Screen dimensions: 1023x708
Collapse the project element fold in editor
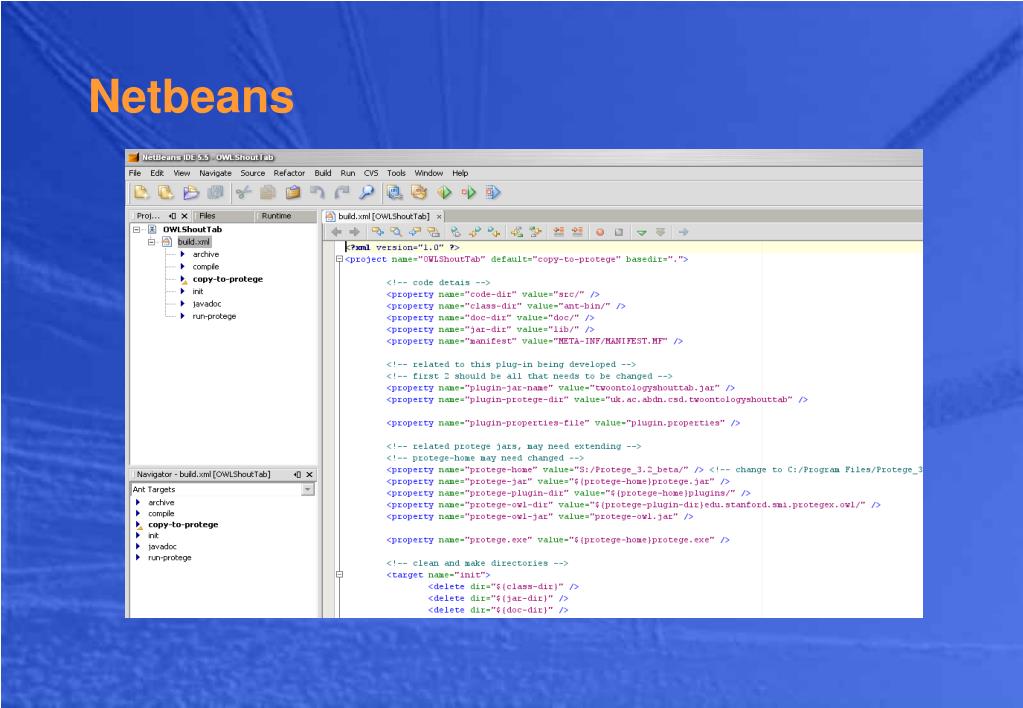tap(339, 260)
